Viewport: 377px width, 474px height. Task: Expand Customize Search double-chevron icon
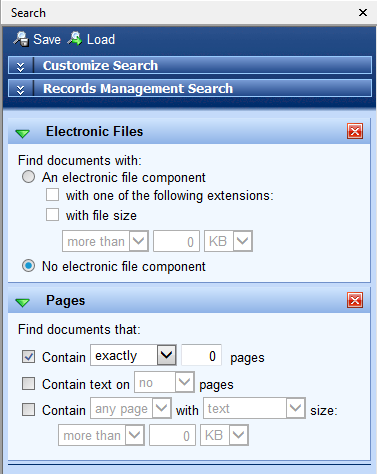pyautogui.click(x=20, y=66)
